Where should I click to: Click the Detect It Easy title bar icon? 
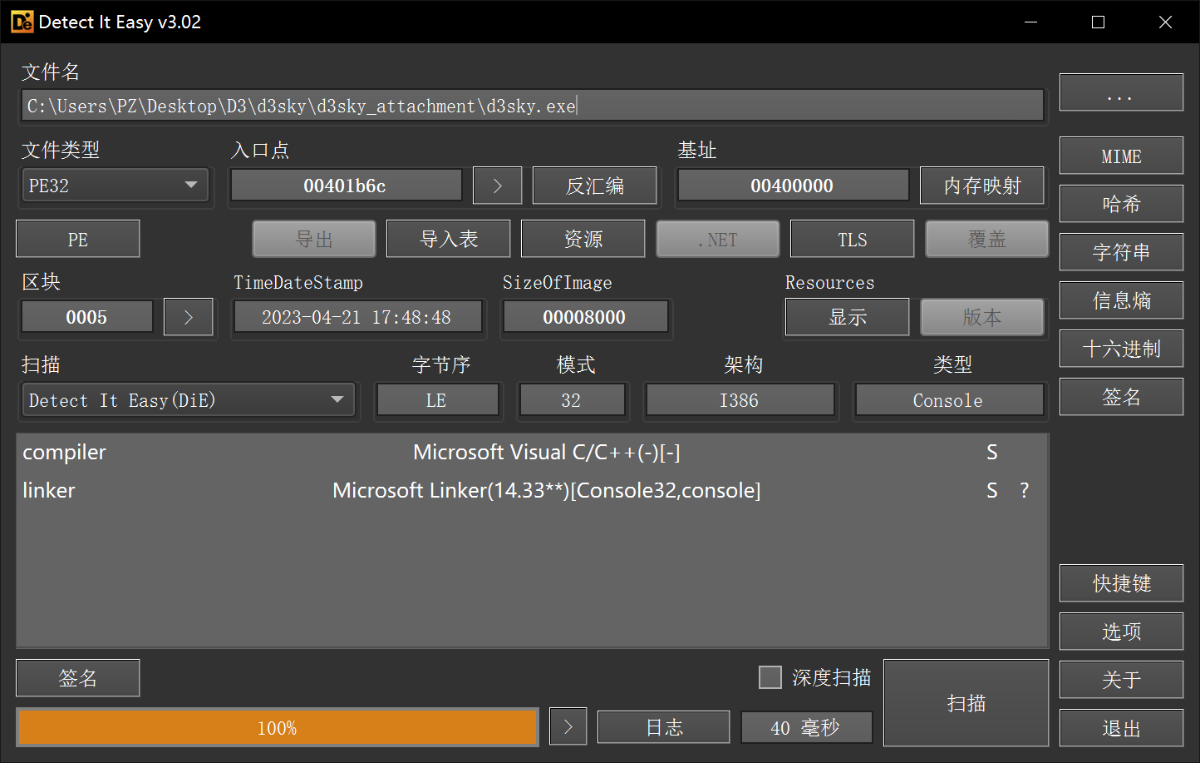(x=22, y=21)
